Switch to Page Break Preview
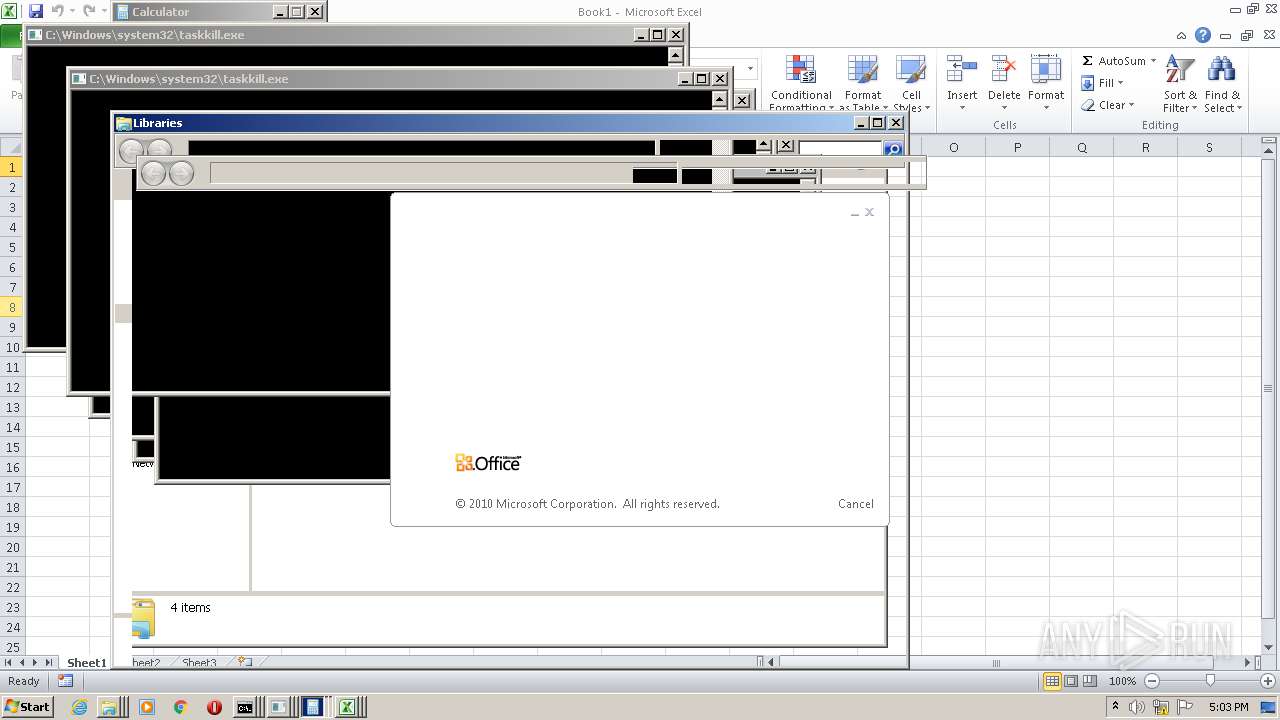 (x=1090, y=681)
